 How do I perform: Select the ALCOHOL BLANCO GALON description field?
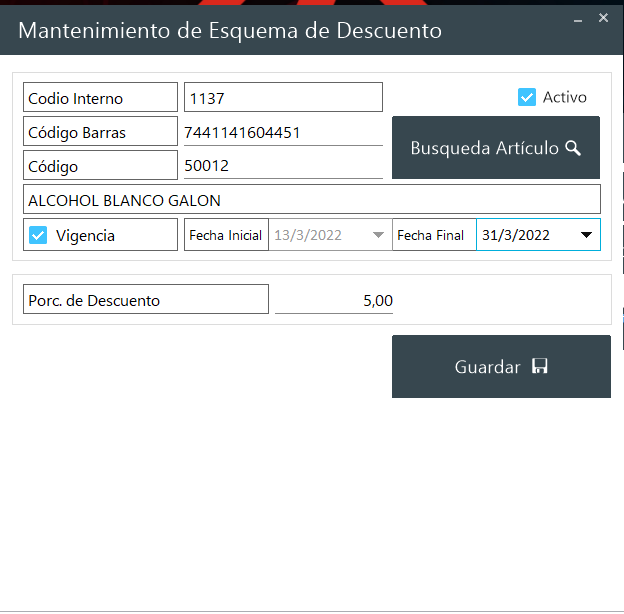click(x=311, y=200)
